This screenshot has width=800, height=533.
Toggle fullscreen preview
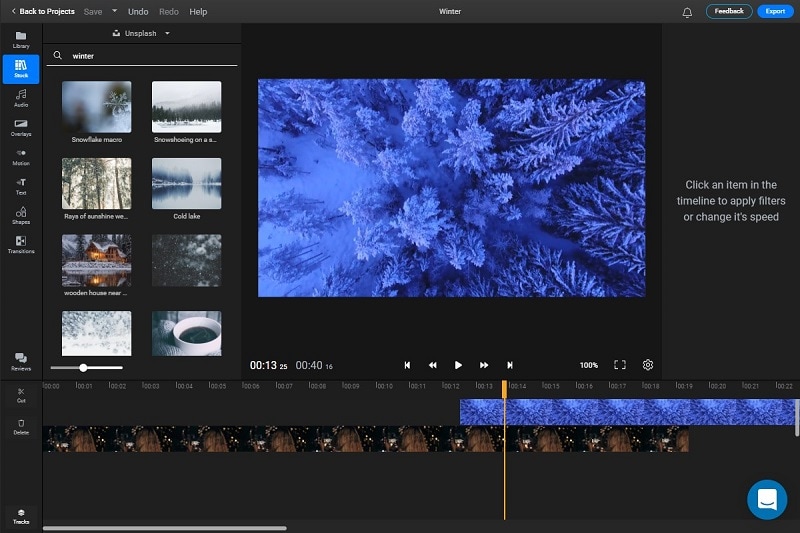(x=620, y=365)
